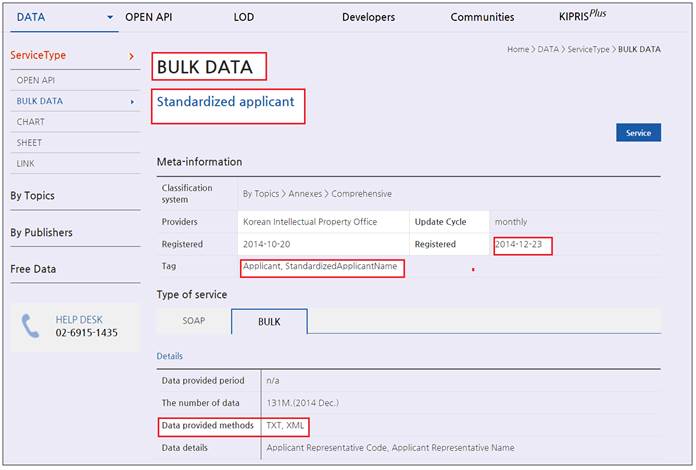696x470 pixels.
Task: Open the Free Data section
Action: pos(33,269)
